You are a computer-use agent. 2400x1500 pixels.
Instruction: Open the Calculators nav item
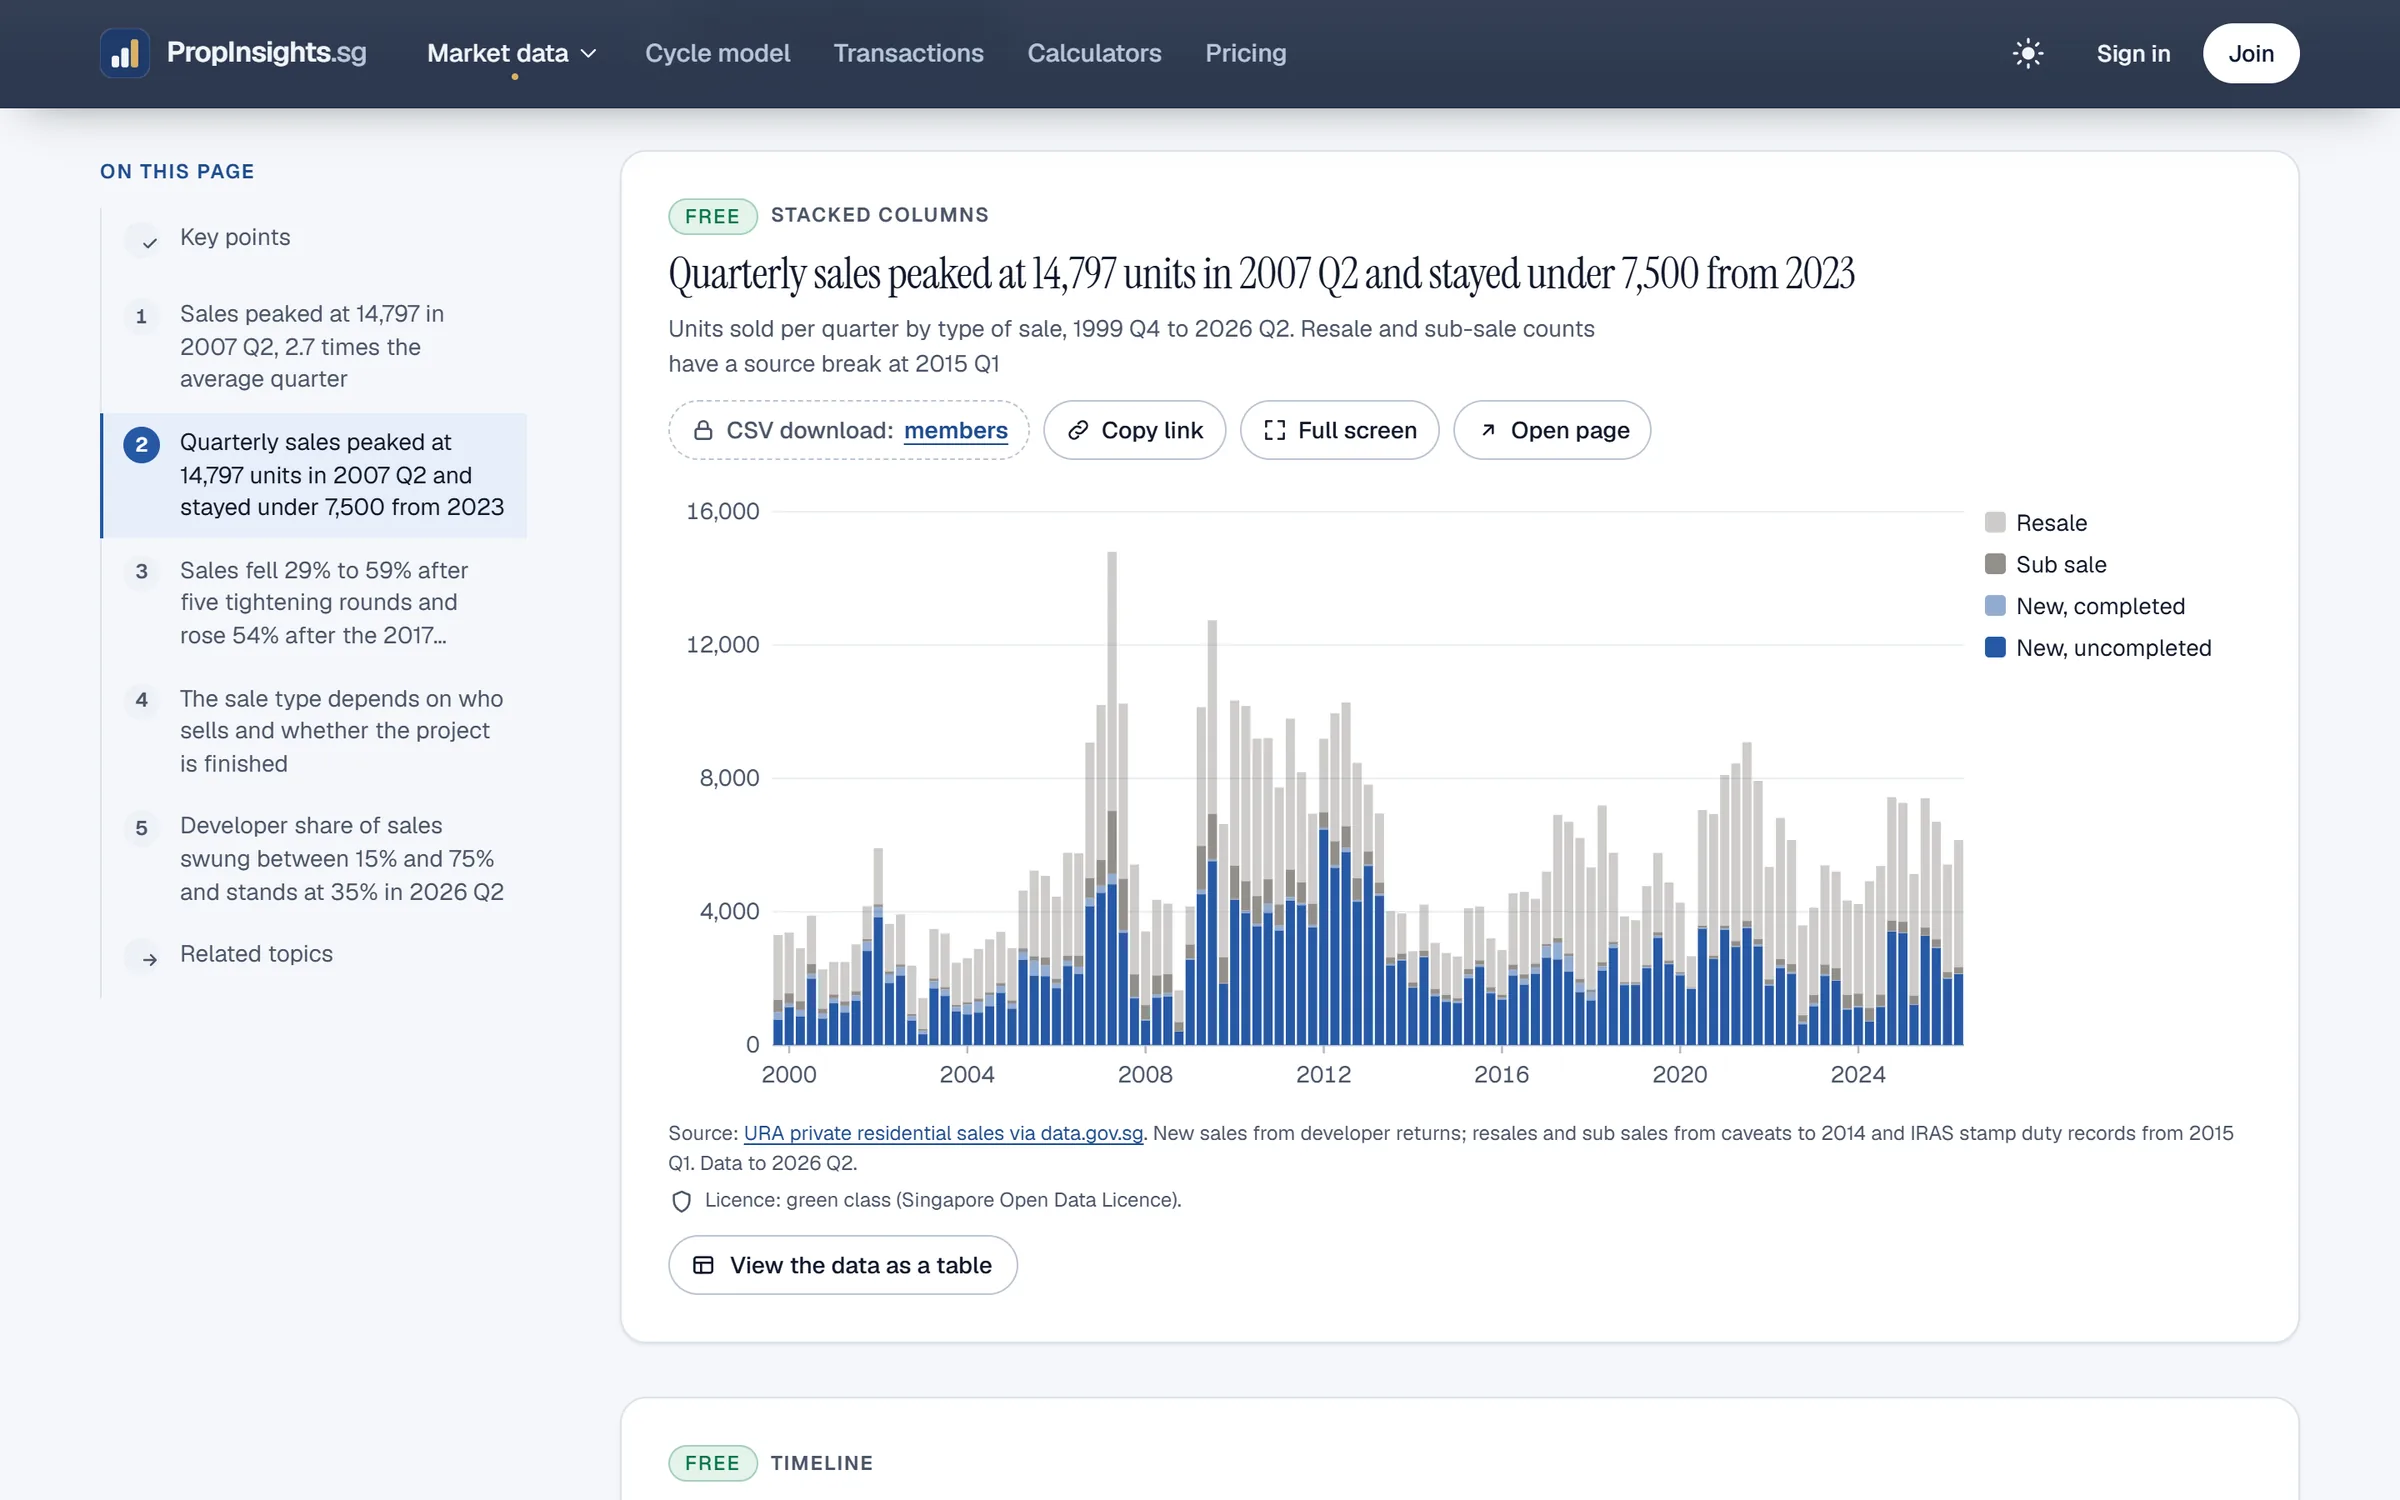point(1094,53)
